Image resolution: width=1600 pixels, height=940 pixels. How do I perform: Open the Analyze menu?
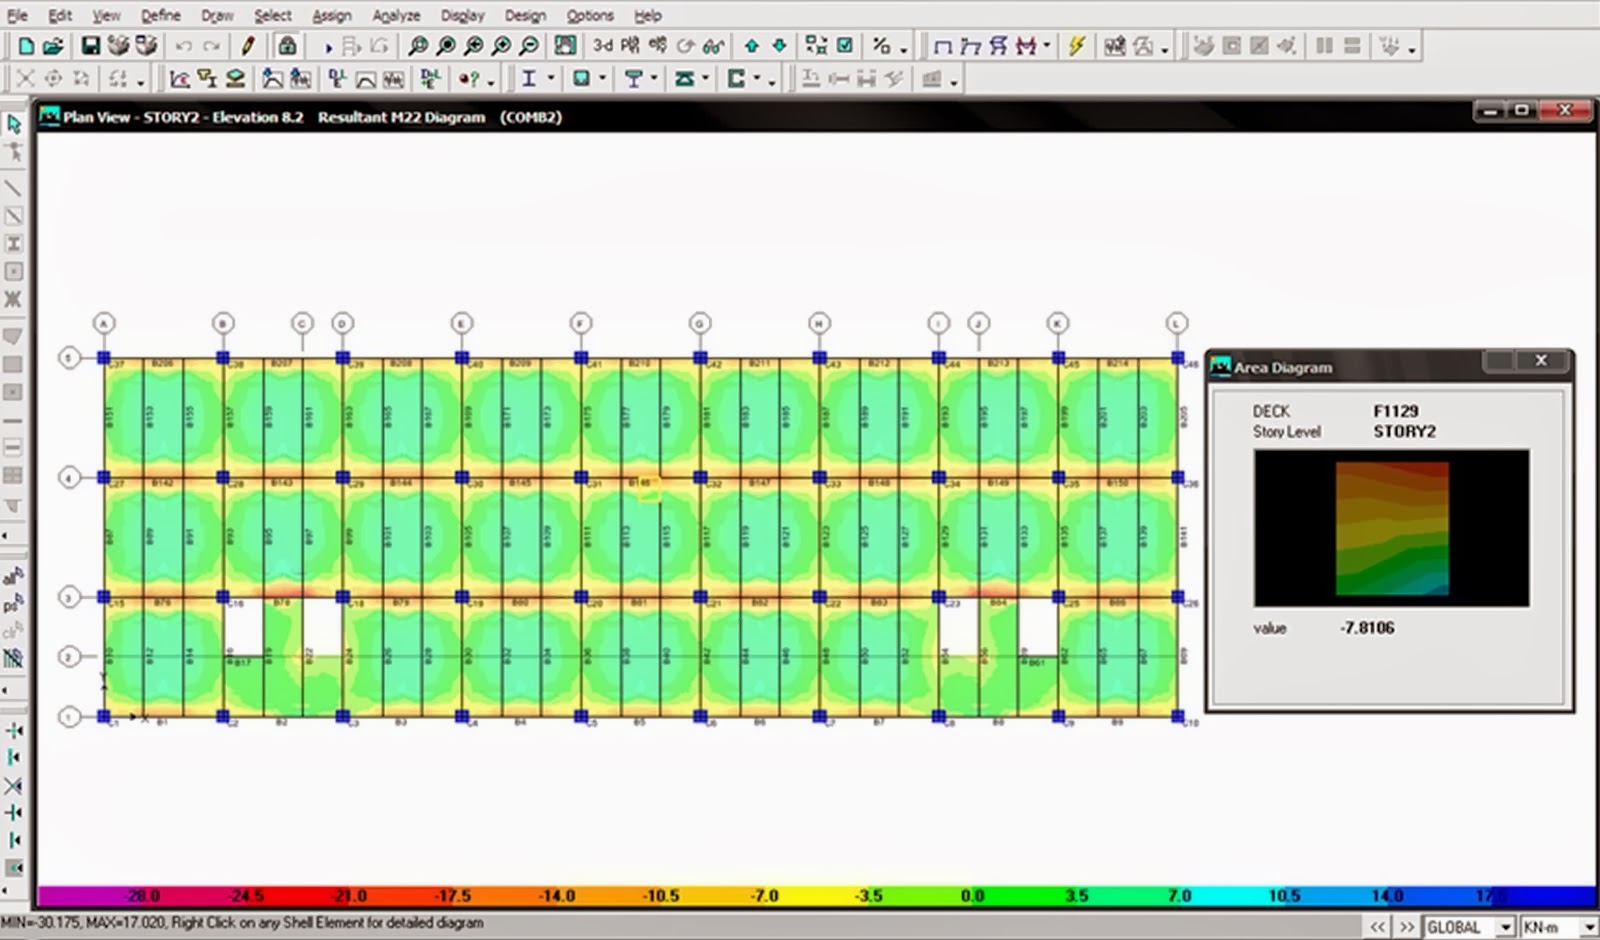point(396,15)
